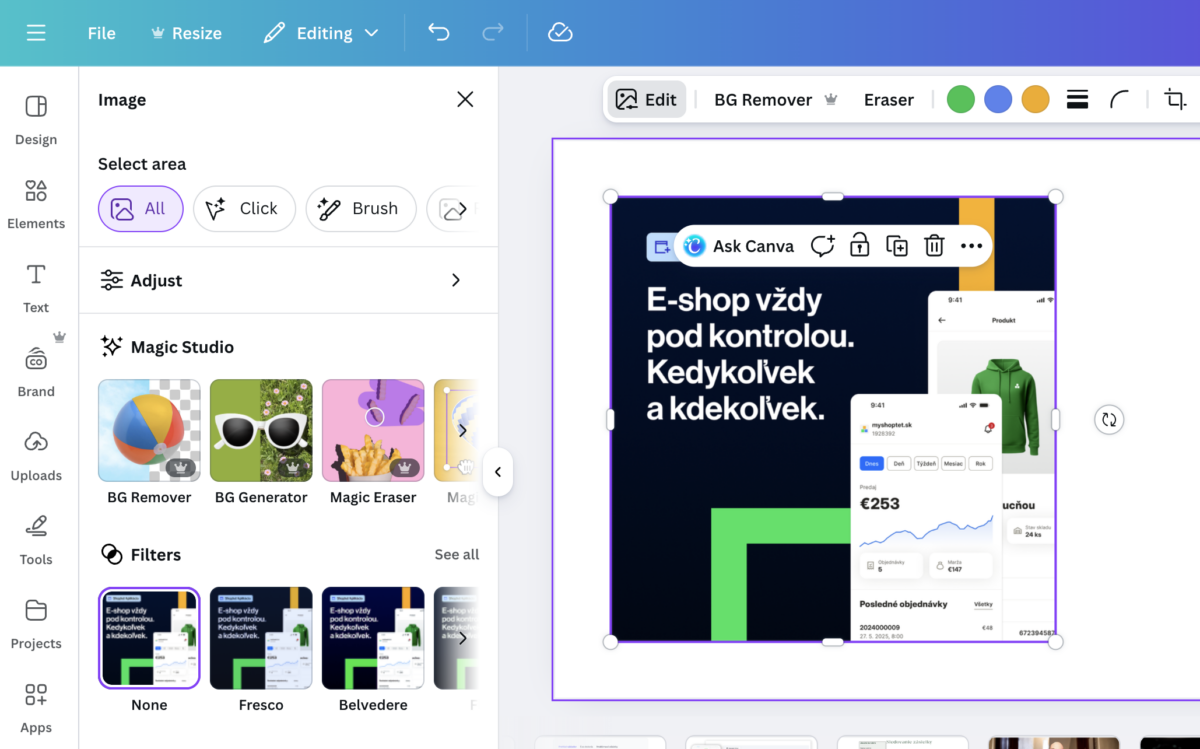Open the Editing mode dropdown

click(321, 33)
